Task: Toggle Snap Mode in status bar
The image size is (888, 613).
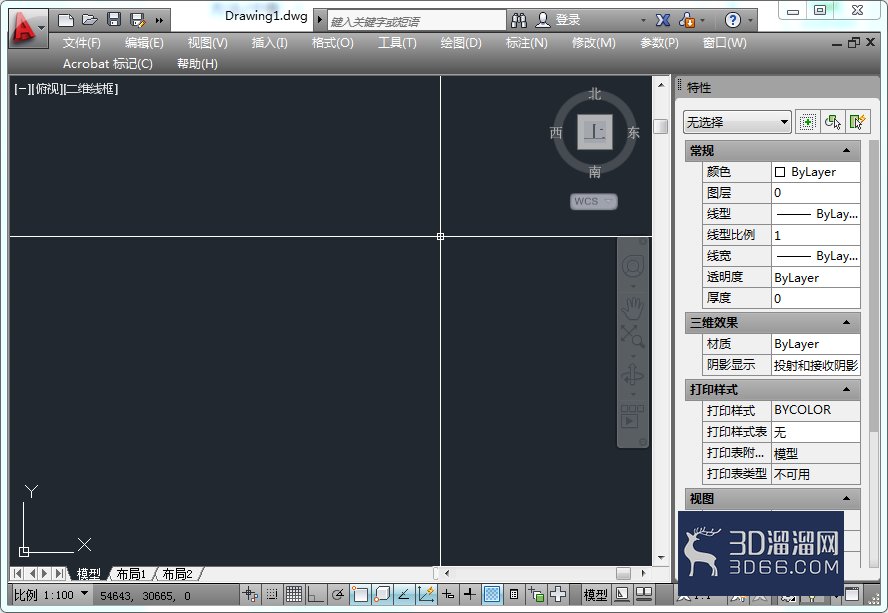Action: [x=272, y=594]
